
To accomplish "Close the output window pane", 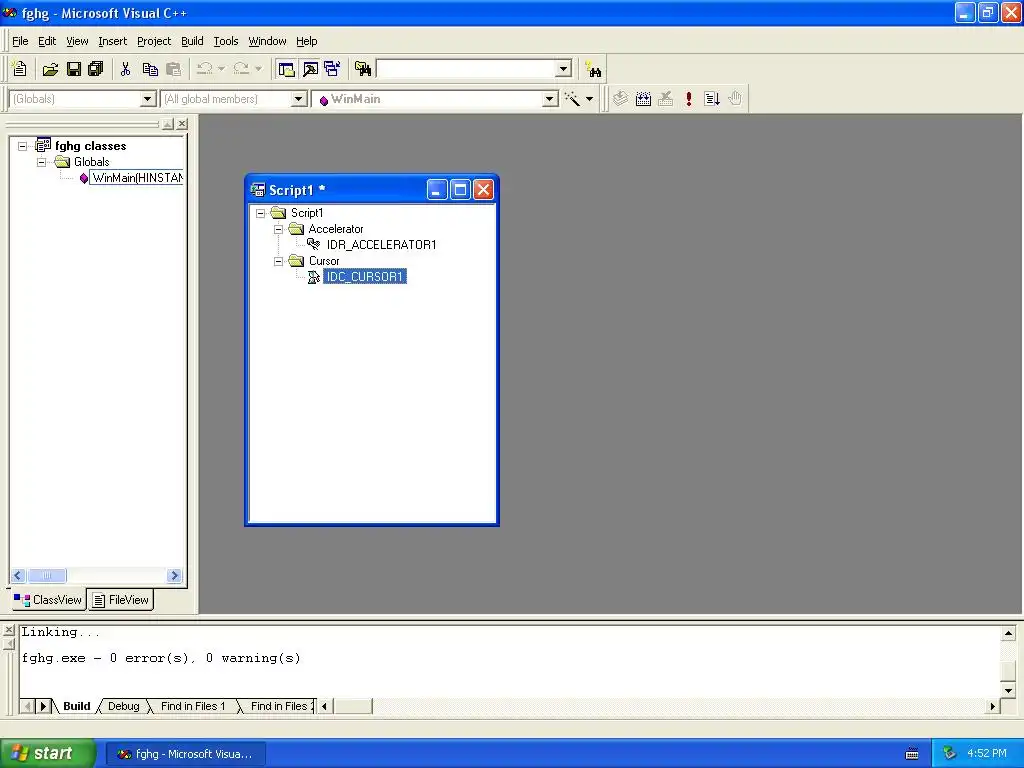I will tap(9, 630).
